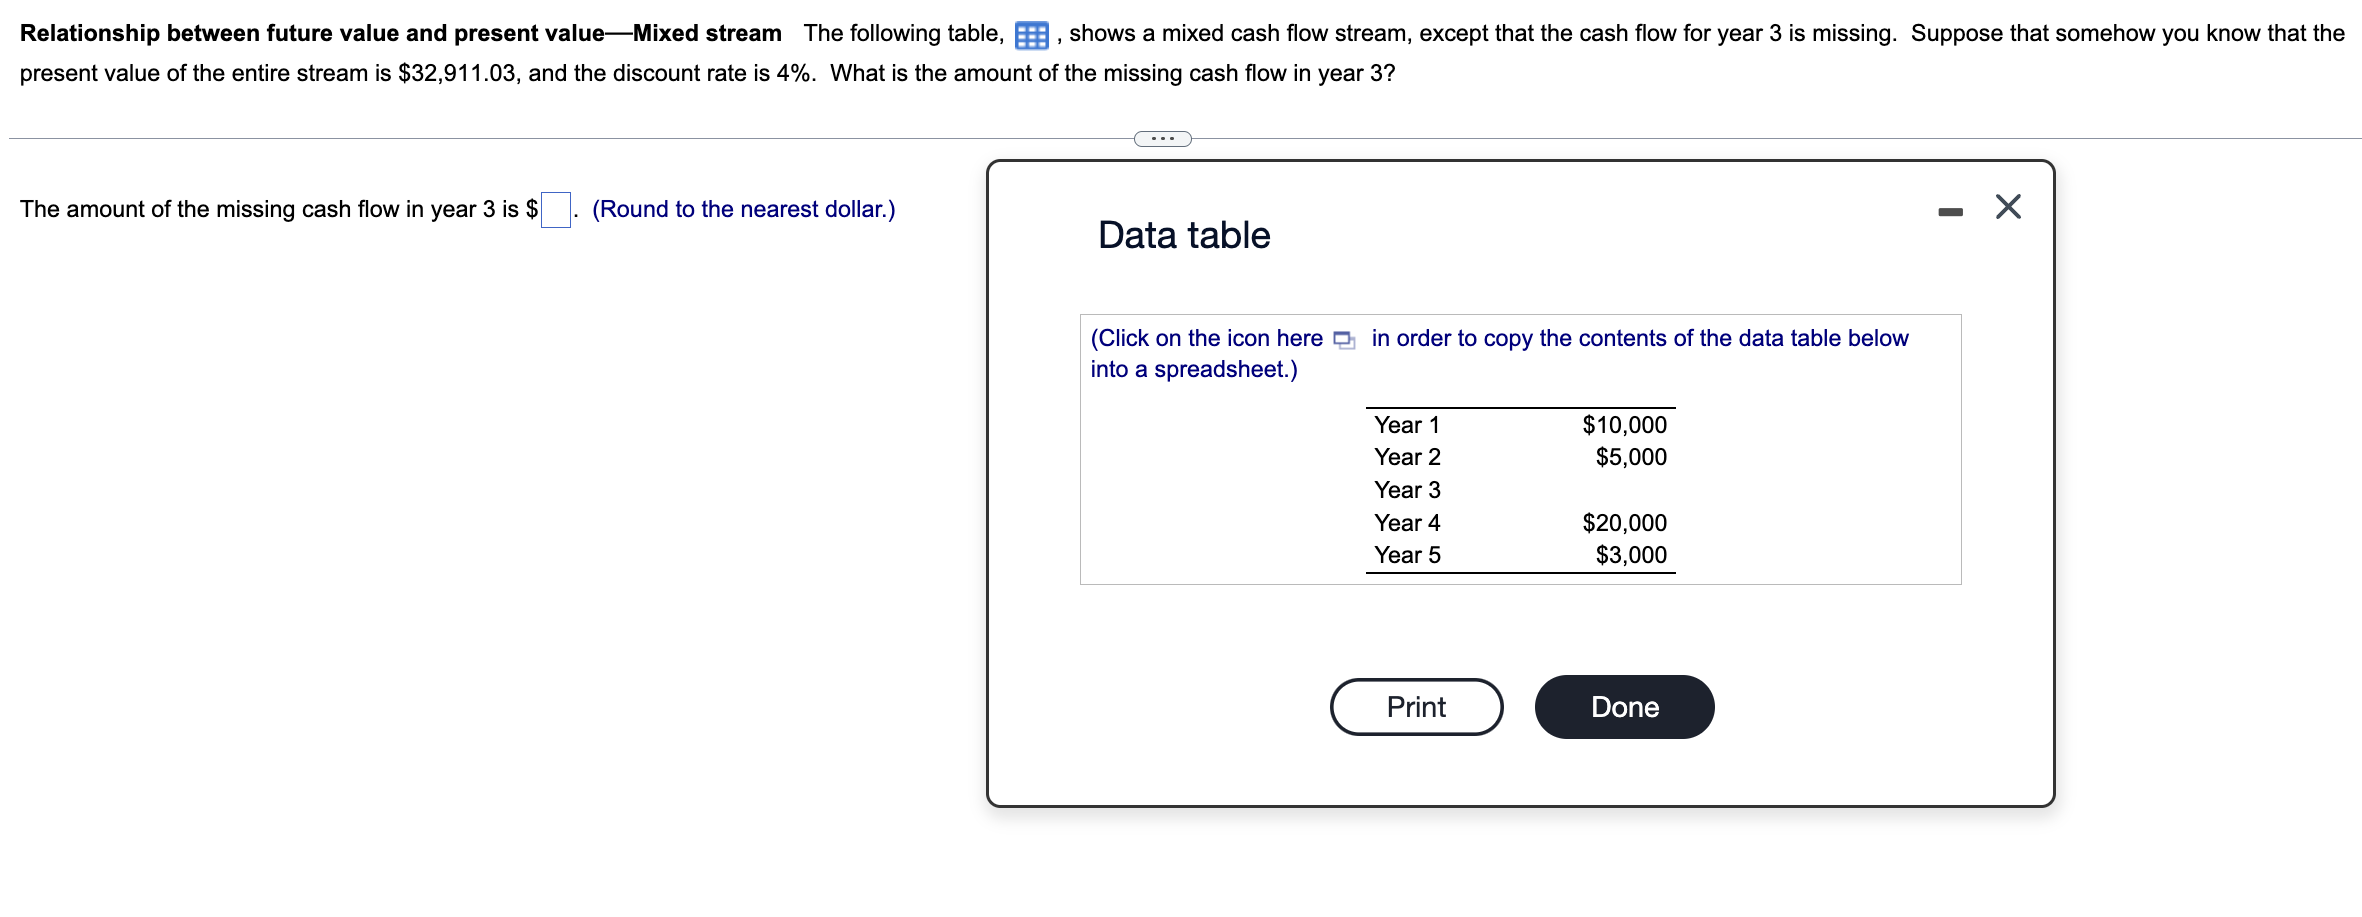
Task: Minimize the Data table dialog
Action: 1950,212
